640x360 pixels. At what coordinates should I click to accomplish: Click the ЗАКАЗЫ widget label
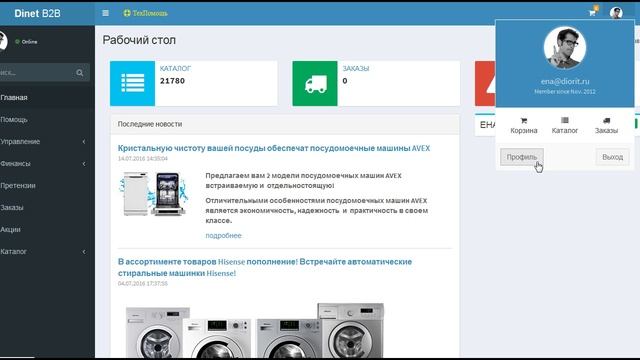tap(356, 69)
